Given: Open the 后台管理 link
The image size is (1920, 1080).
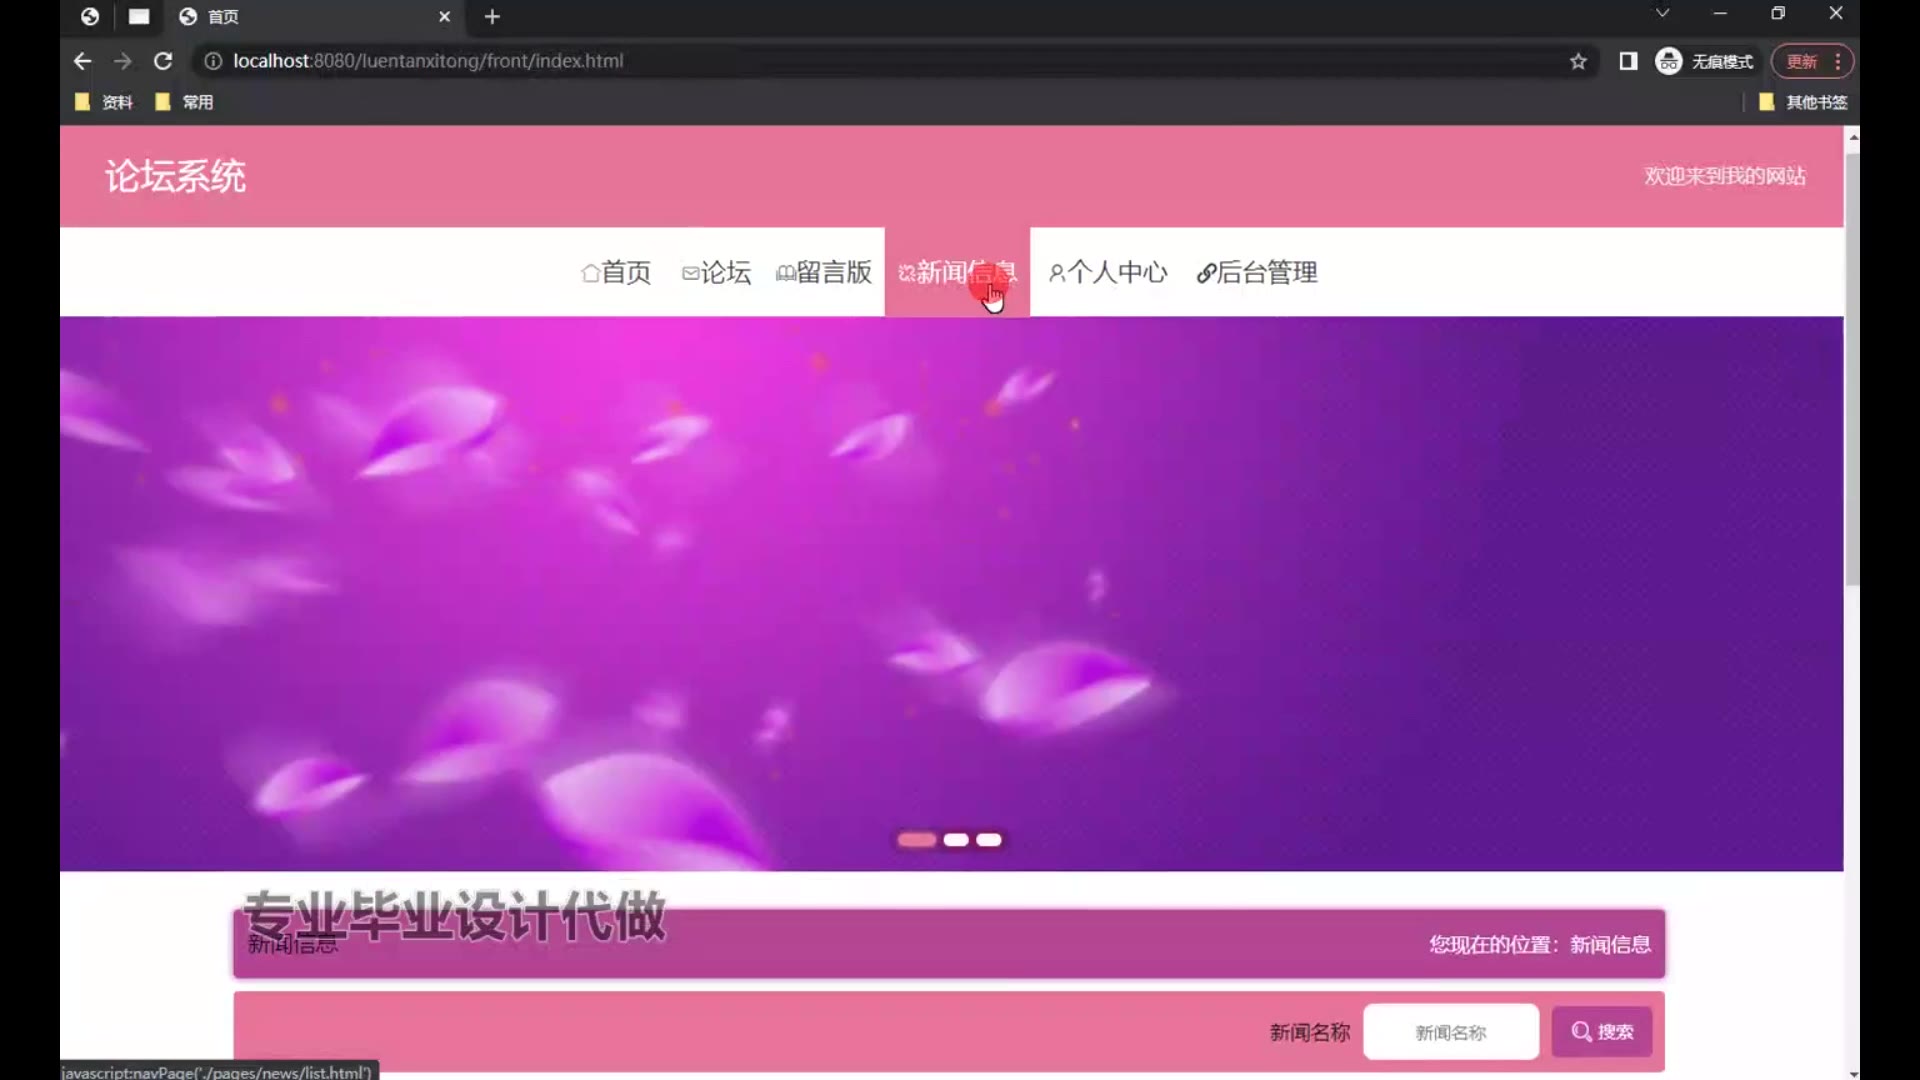Looking at the screenshot, I should (1257, 272).
